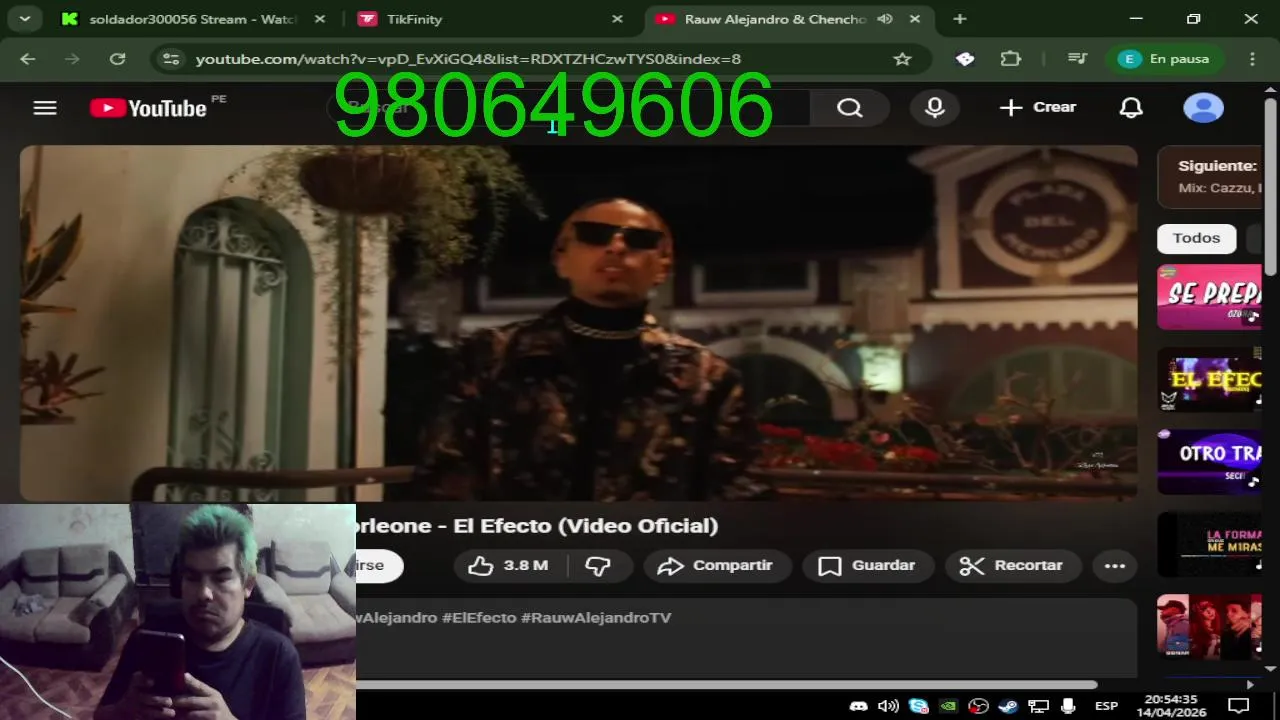This screenshot has height=720, width=1280.
Task: Open Skype tray icon
Action: 918,706
